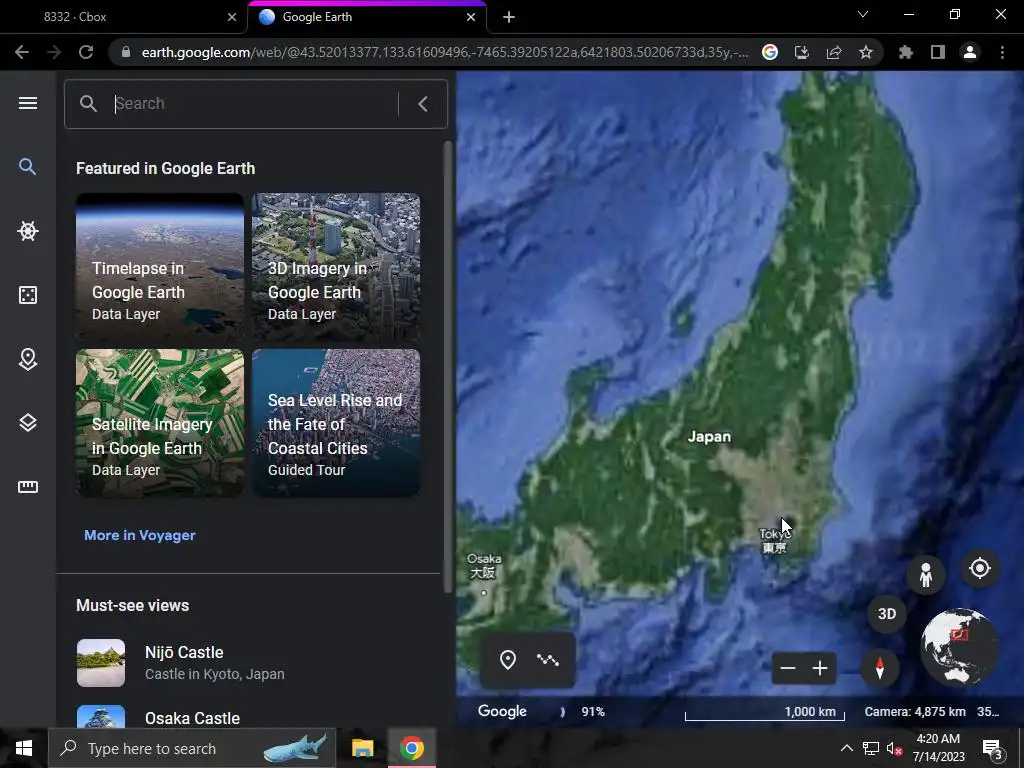Select the Search icon in the sidebar

point(27,167)
